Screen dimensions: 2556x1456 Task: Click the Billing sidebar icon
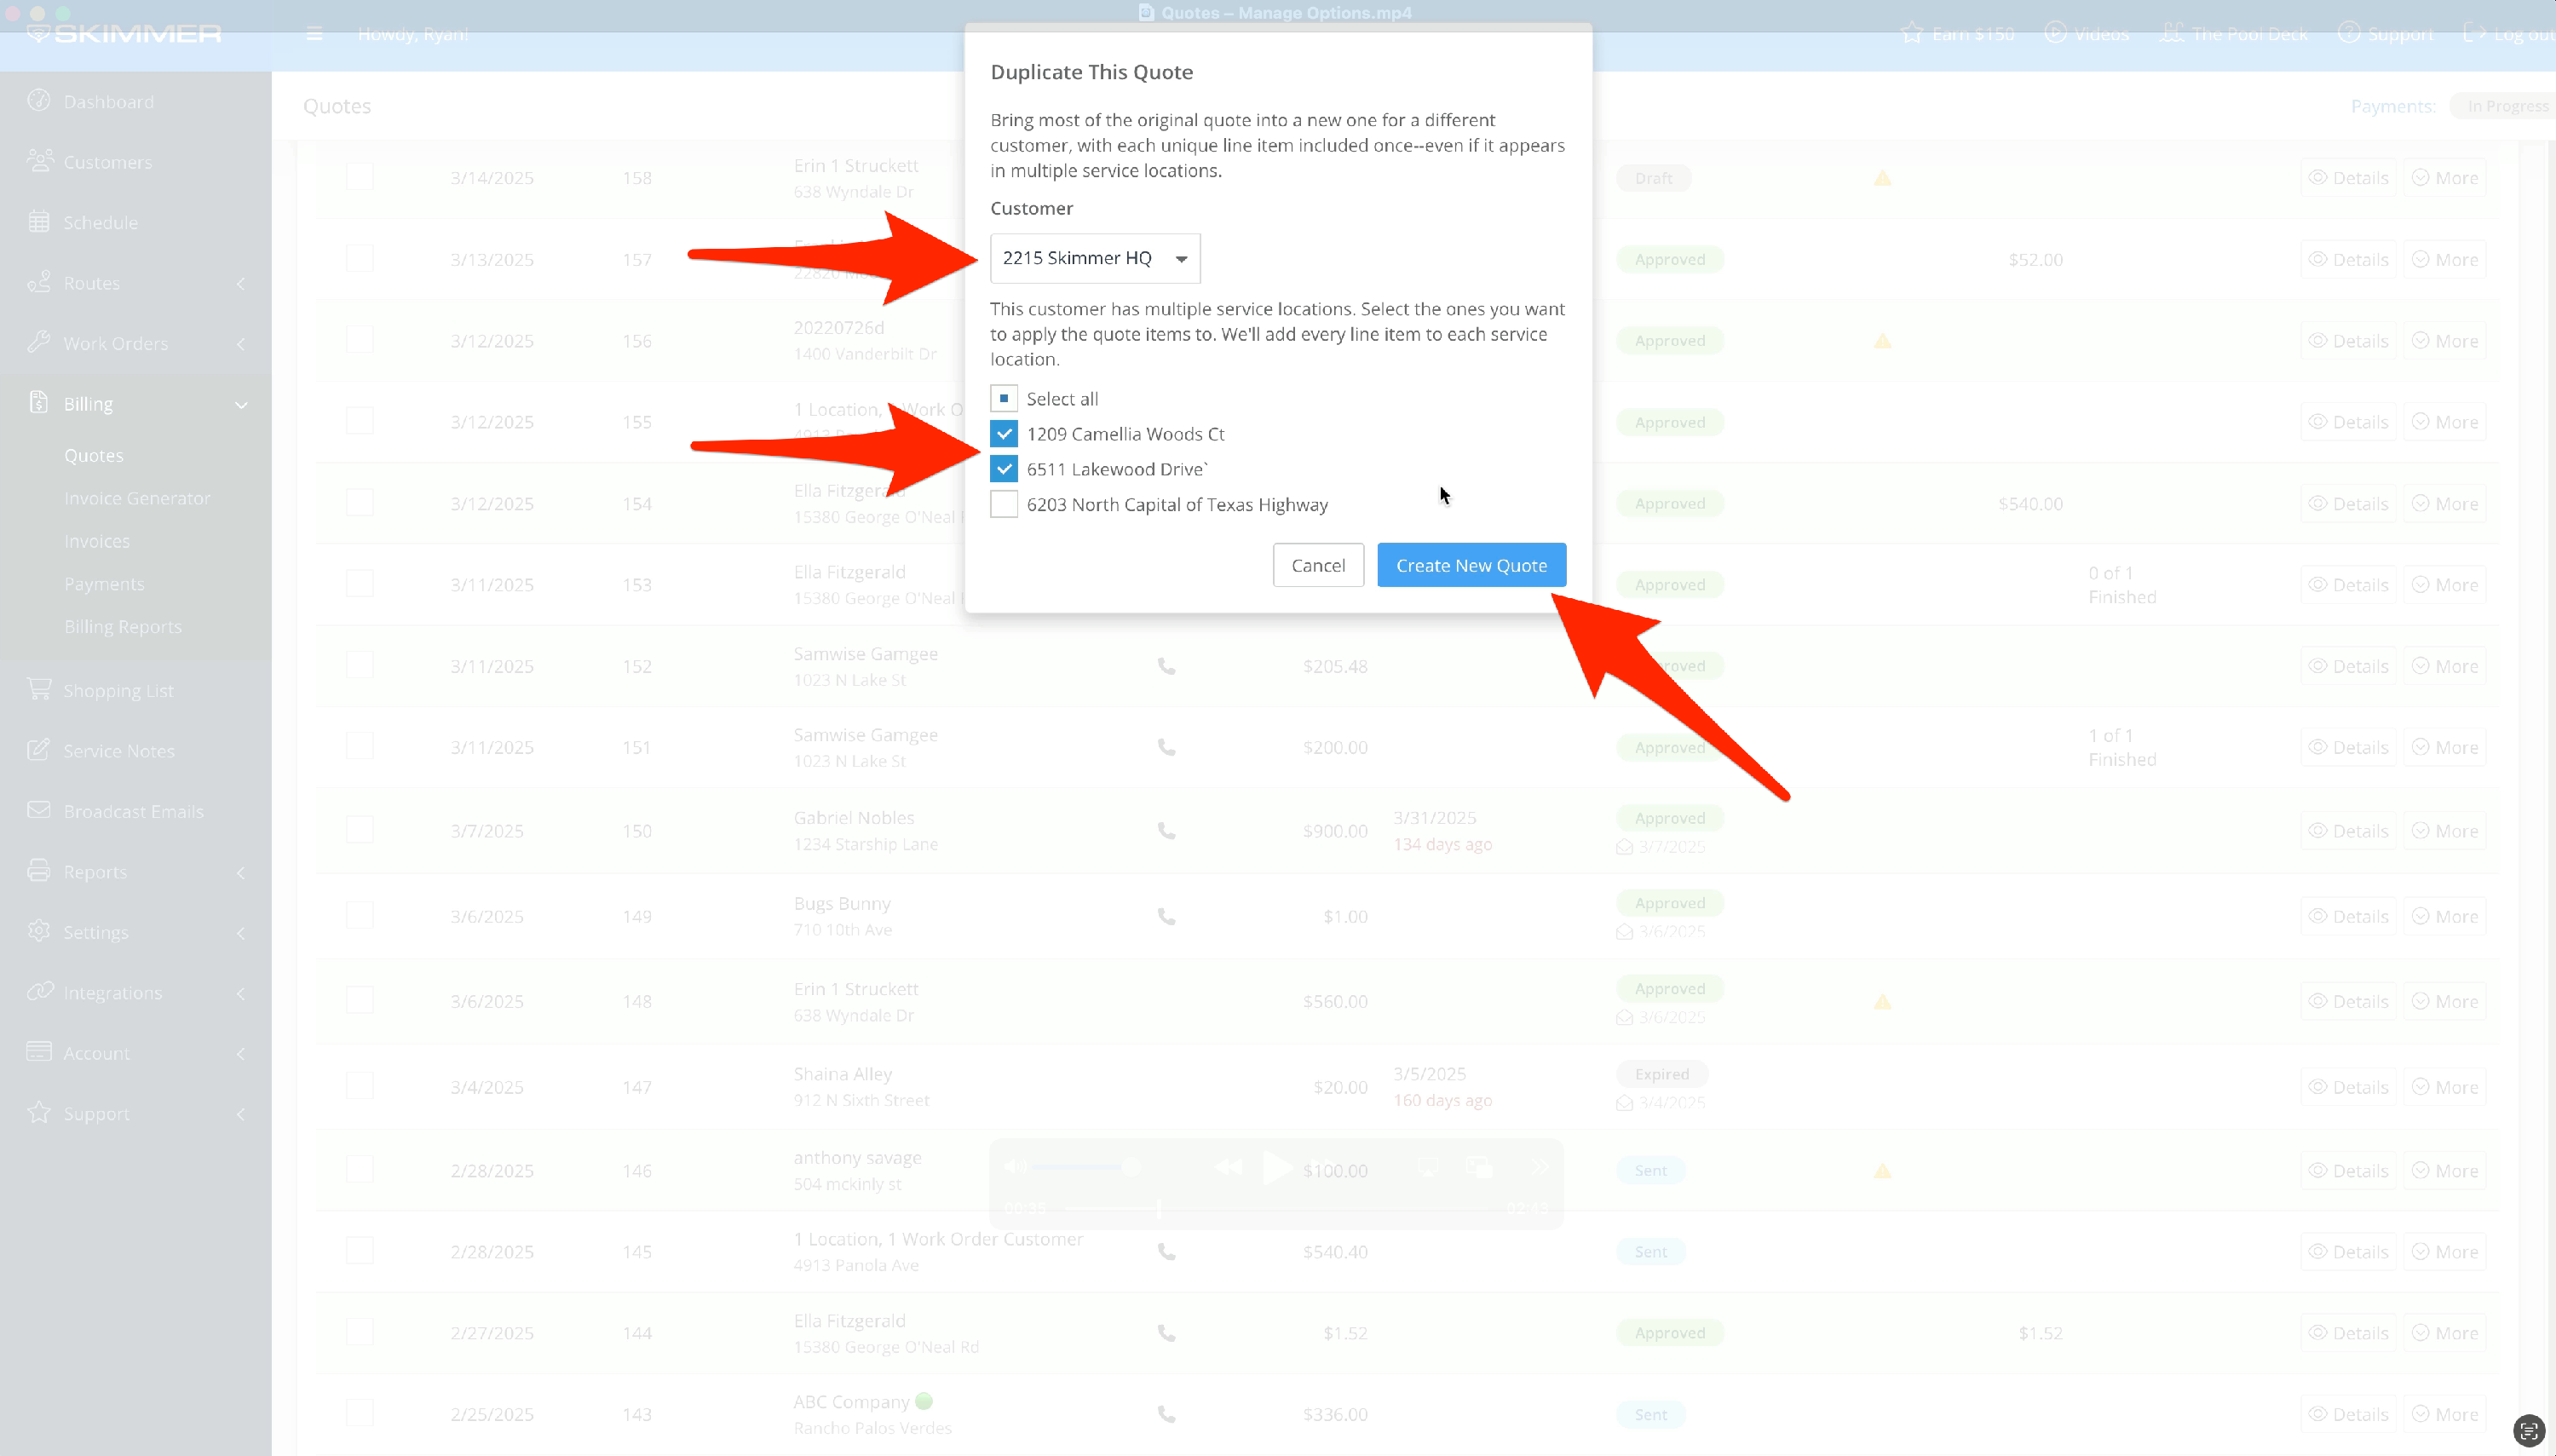point(39,402)
